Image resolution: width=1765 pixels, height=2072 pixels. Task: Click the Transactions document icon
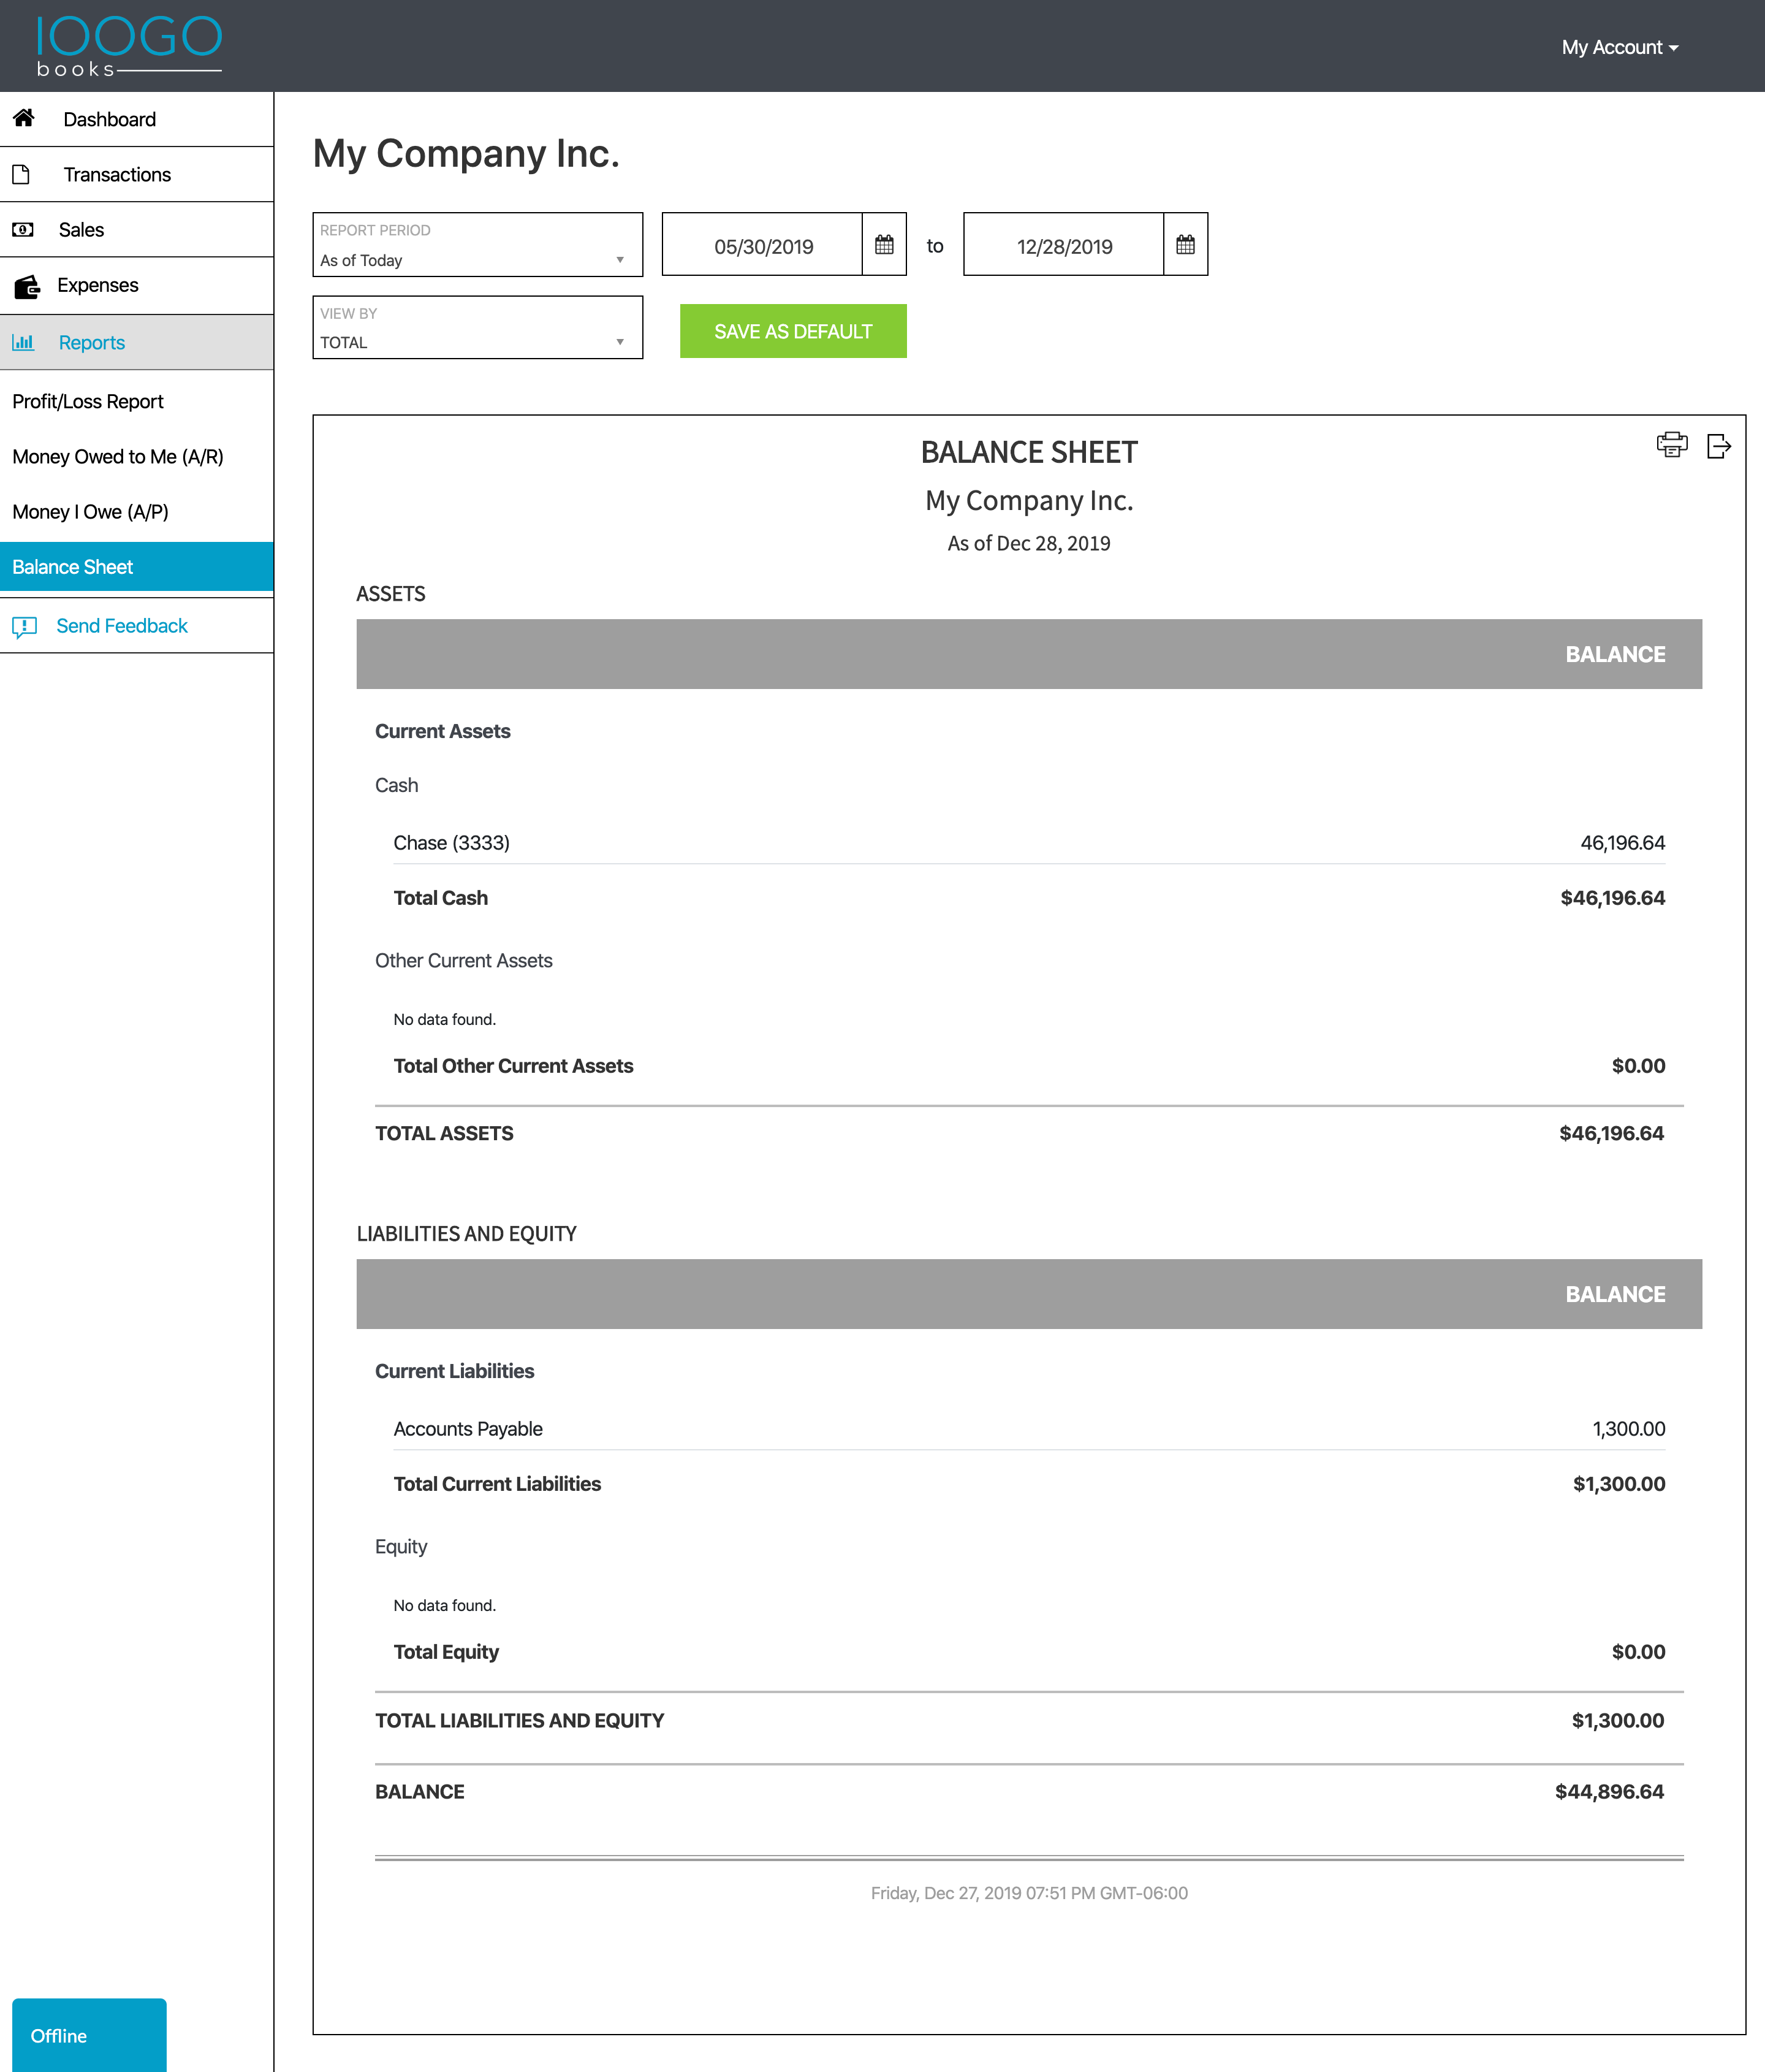tap(21, 174)
